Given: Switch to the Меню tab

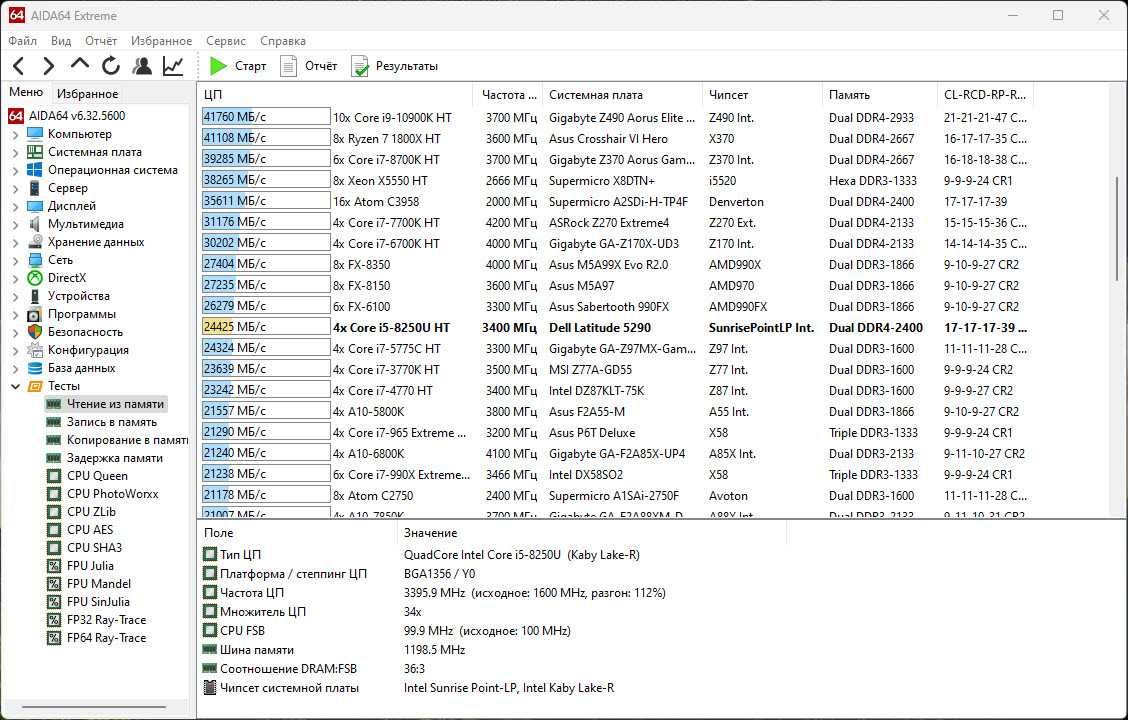Looking at the screenshot, I should (x=26, y=92).
